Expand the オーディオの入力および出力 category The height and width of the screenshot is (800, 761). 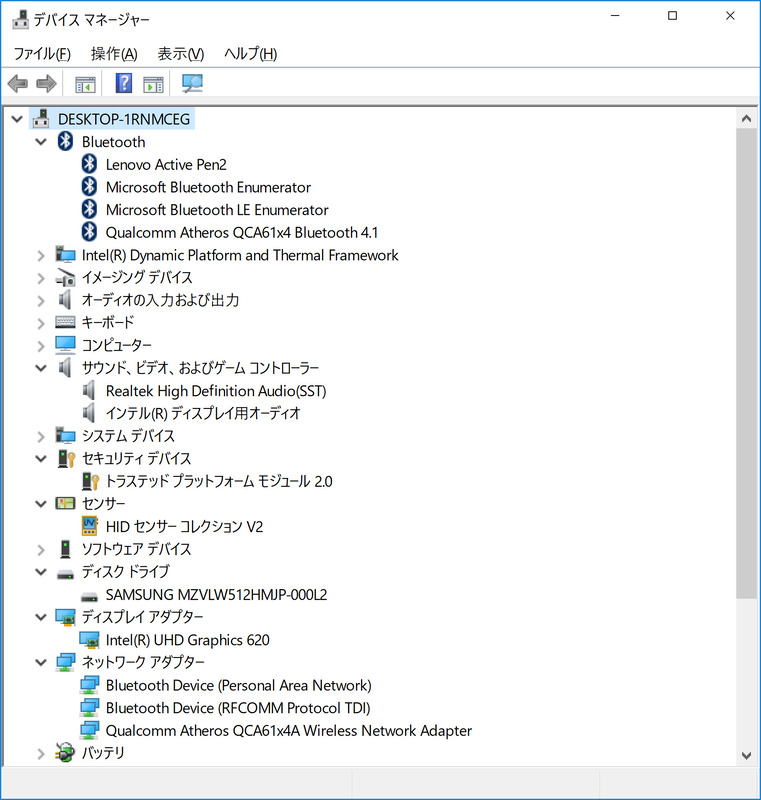click(41, 301)
